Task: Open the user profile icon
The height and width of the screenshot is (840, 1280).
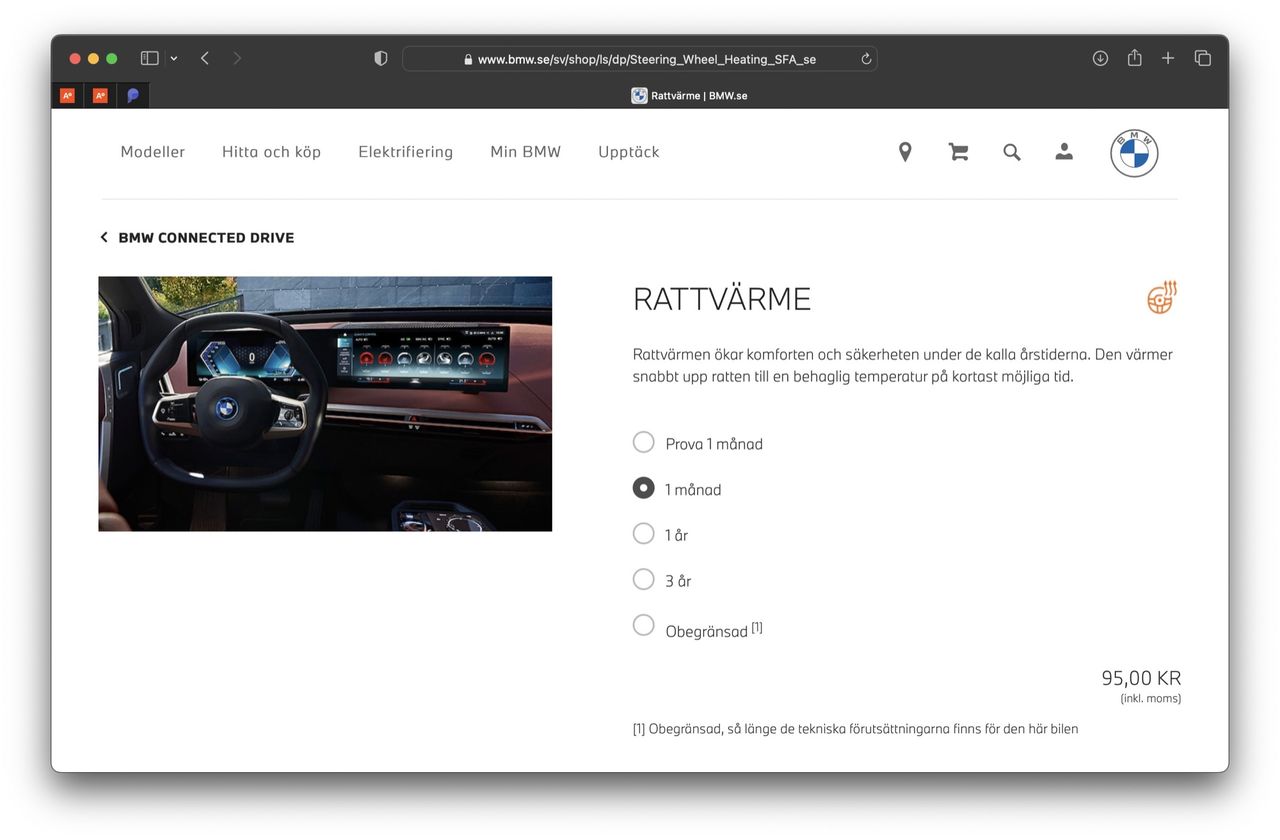Action: 1064,151
